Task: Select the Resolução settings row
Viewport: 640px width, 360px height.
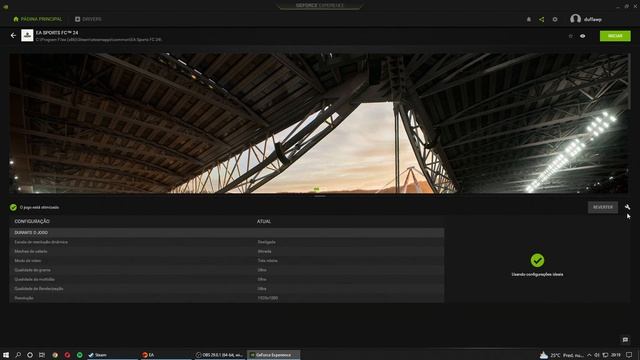Action: click(x=227, y=298)
